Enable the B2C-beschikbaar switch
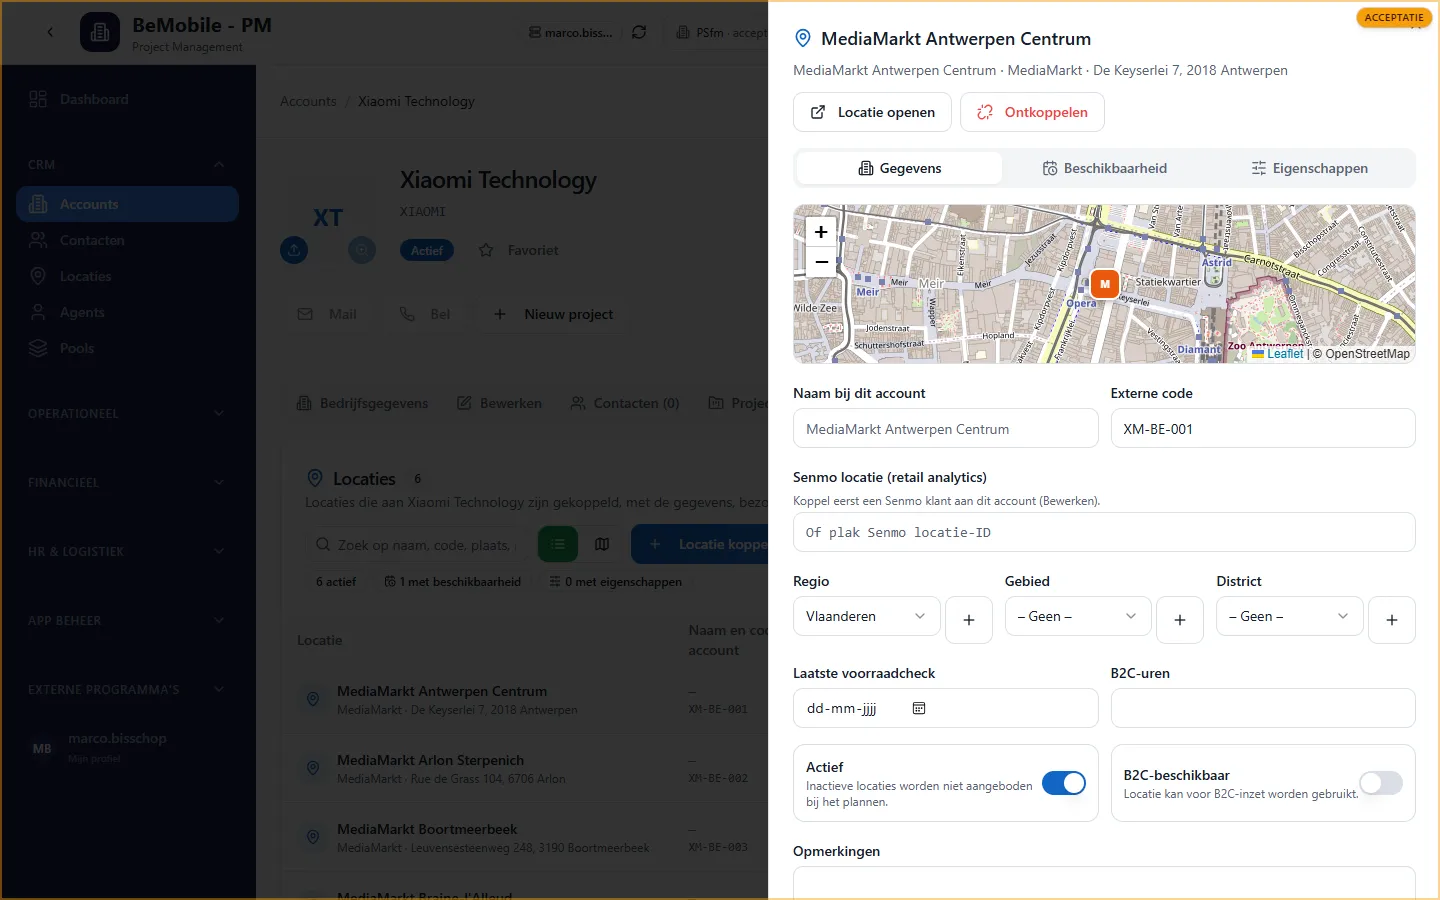The height and width of the screenshot is (900, 1440). [1381, 783]
